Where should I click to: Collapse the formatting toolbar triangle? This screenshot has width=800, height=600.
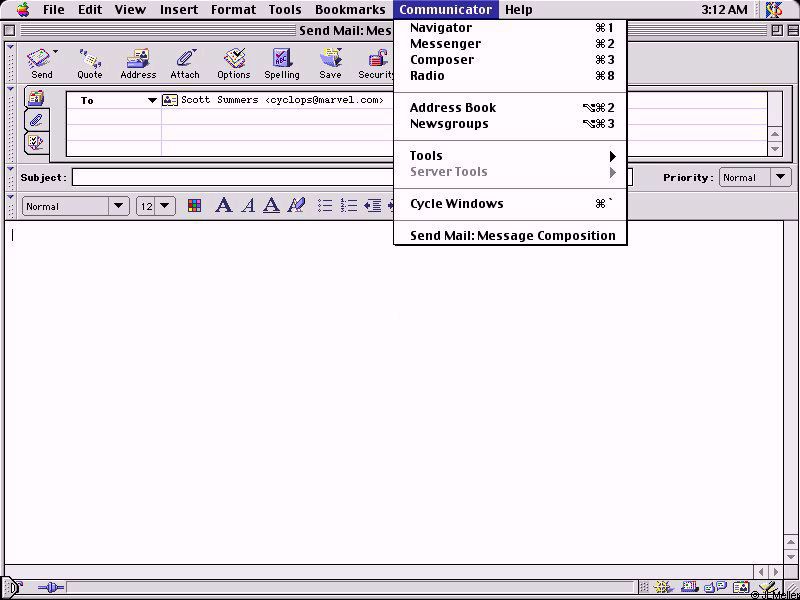[10, 197]
